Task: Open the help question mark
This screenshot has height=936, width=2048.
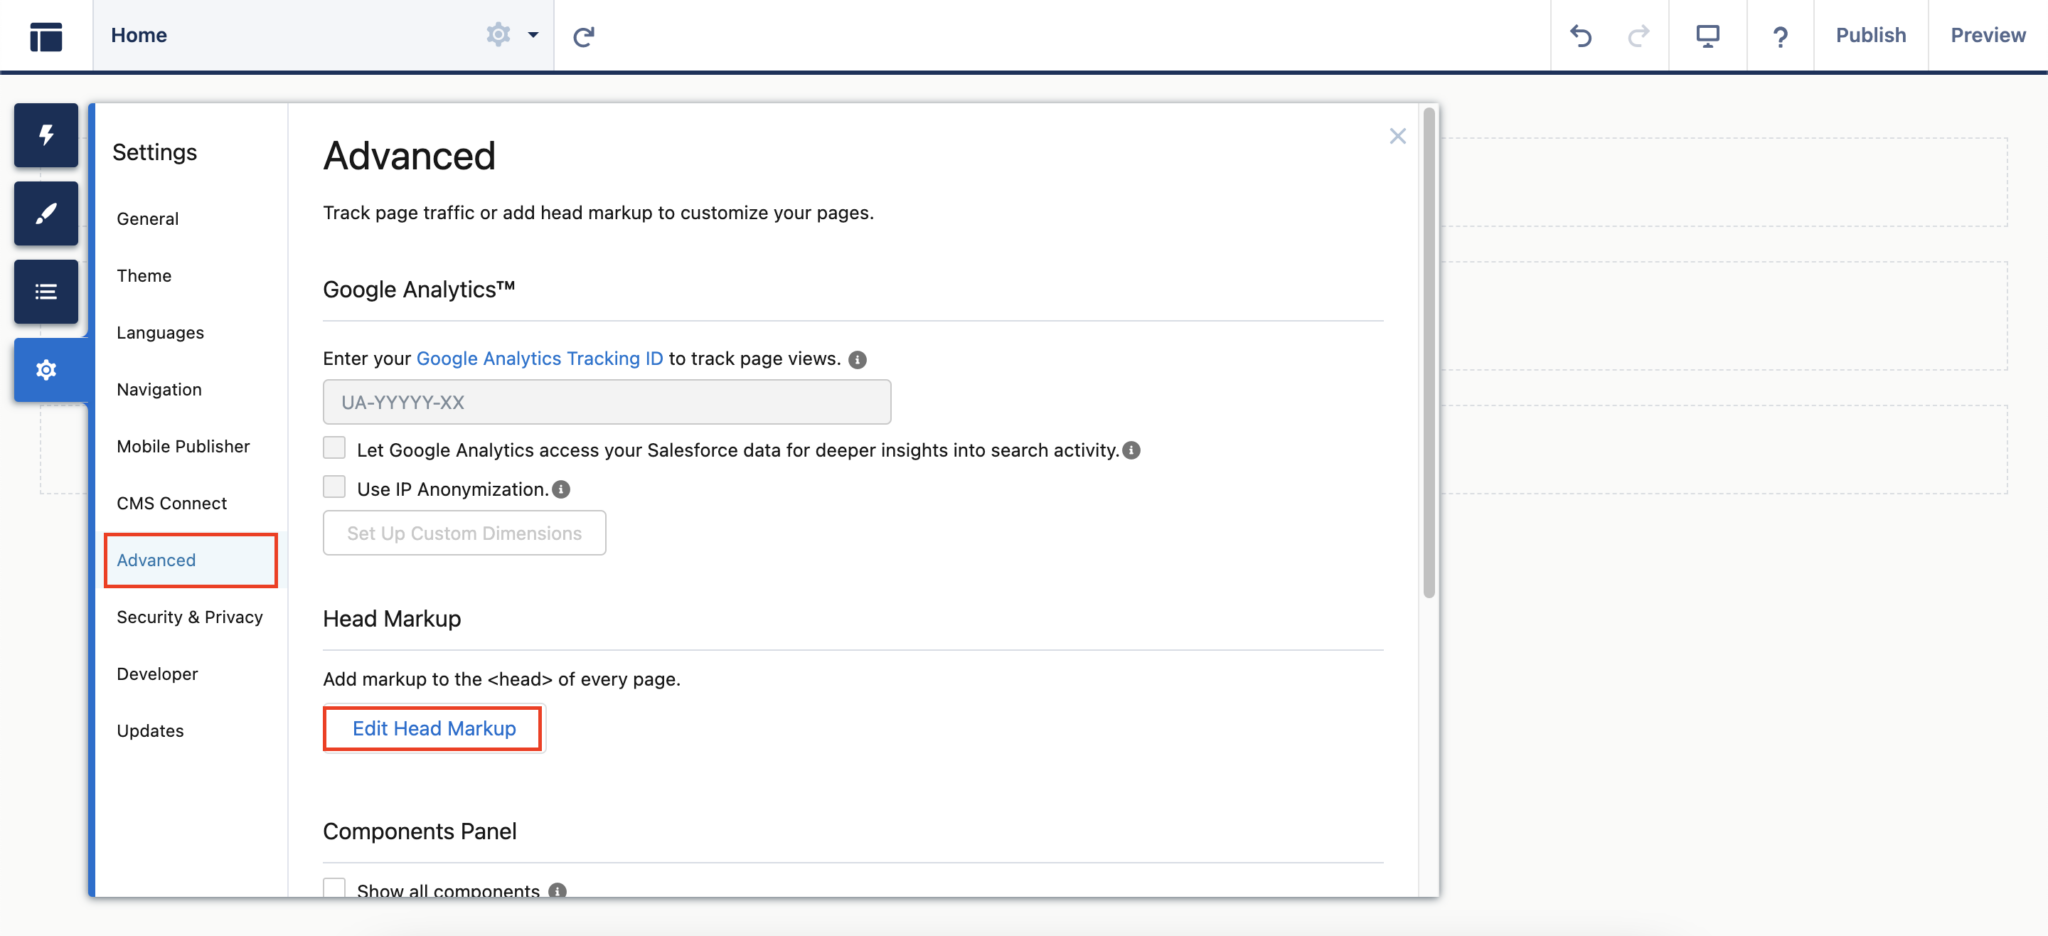Action: point(1780,37)
